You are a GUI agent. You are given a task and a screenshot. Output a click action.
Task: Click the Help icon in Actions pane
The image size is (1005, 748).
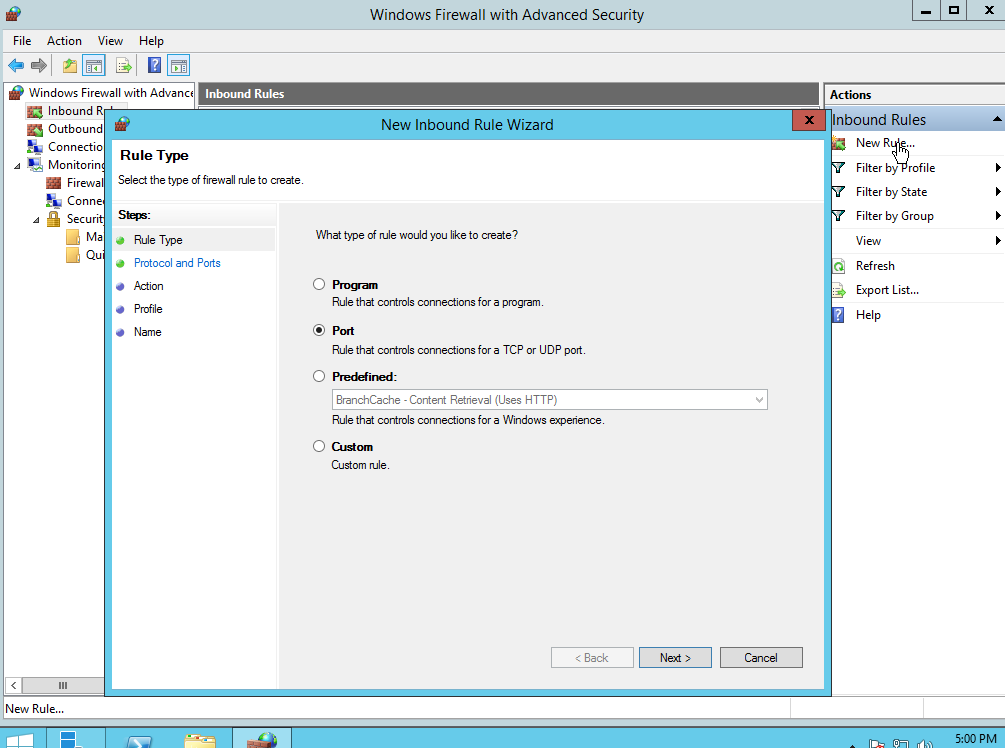pyautogui.click(x=838, y=315)
